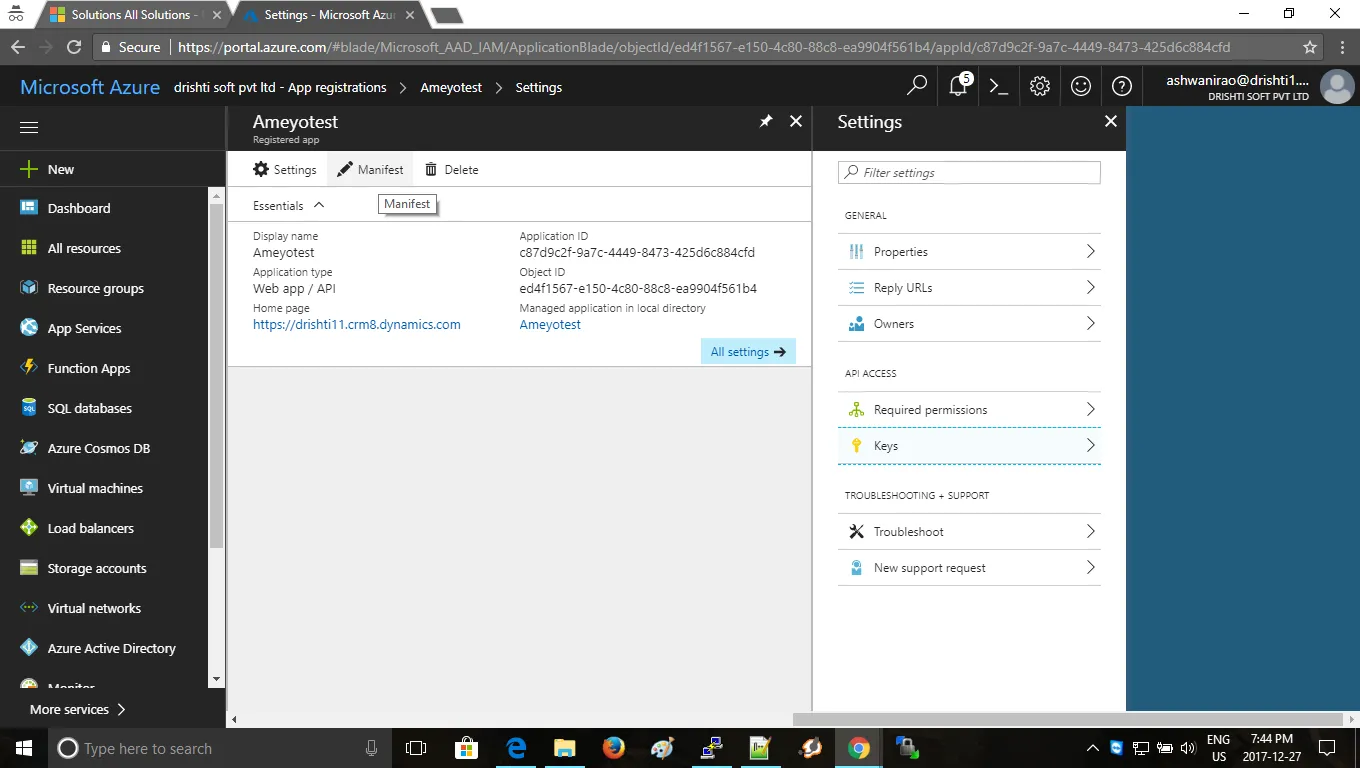The image size is (1360, 768).
Task: Pin the Ameyotest blade to dashboard
Action: pyautogui.click(x=766, y=121)
